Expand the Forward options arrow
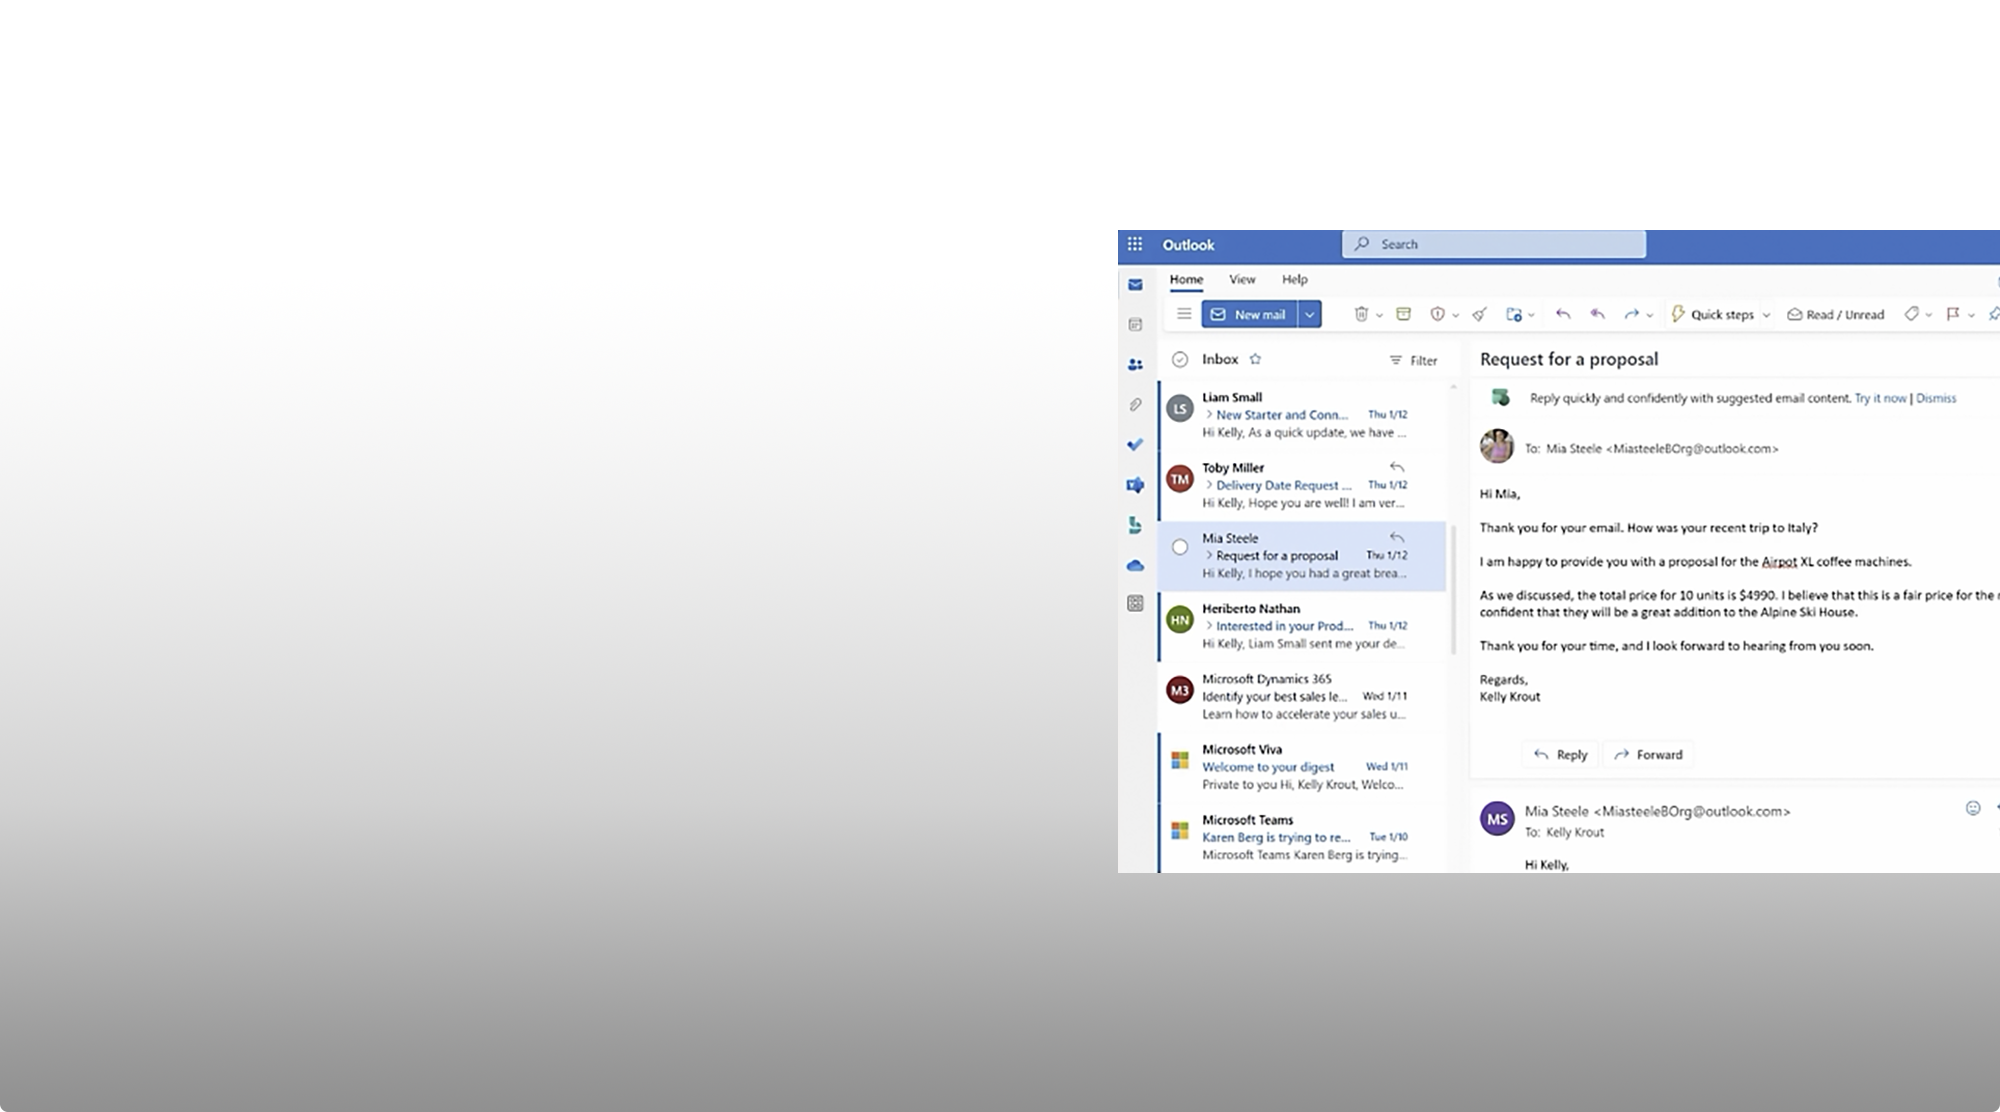 pos(1649,315)
